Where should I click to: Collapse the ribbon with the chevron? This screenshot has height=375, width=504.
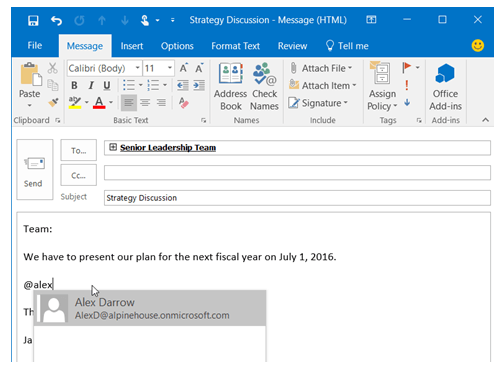[486, 120]
